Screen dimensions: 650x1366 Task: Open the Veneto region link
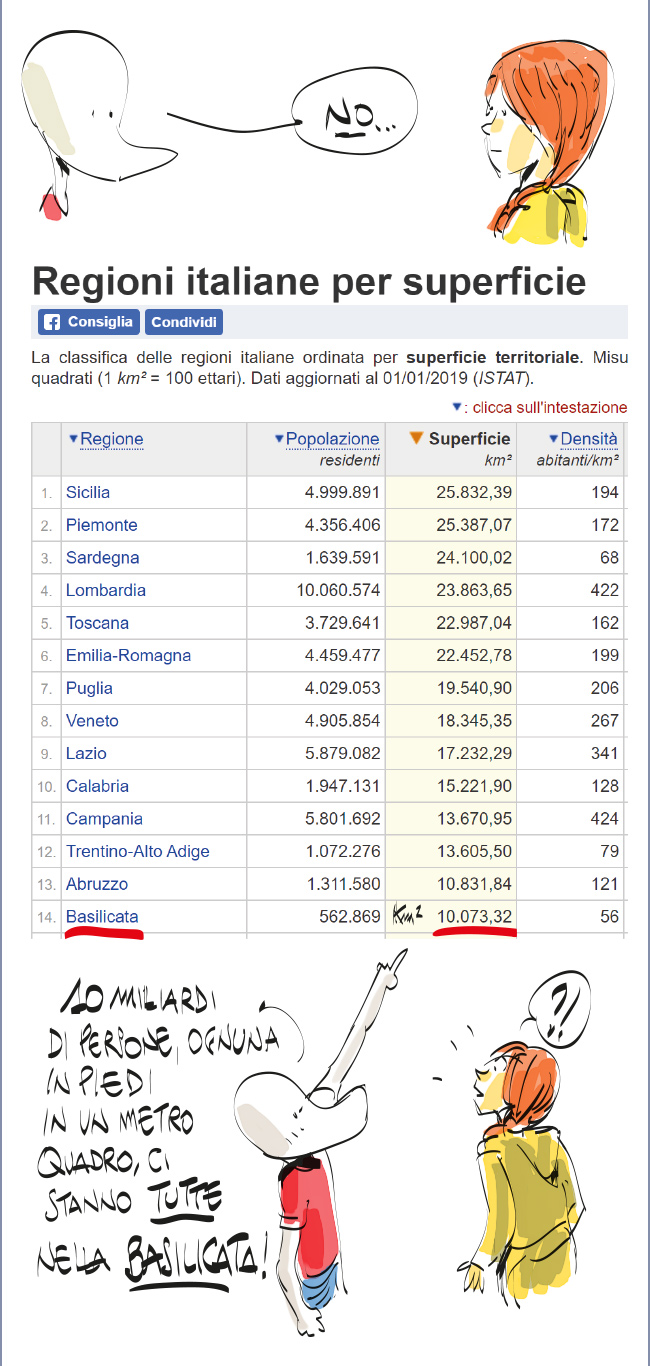92,721
